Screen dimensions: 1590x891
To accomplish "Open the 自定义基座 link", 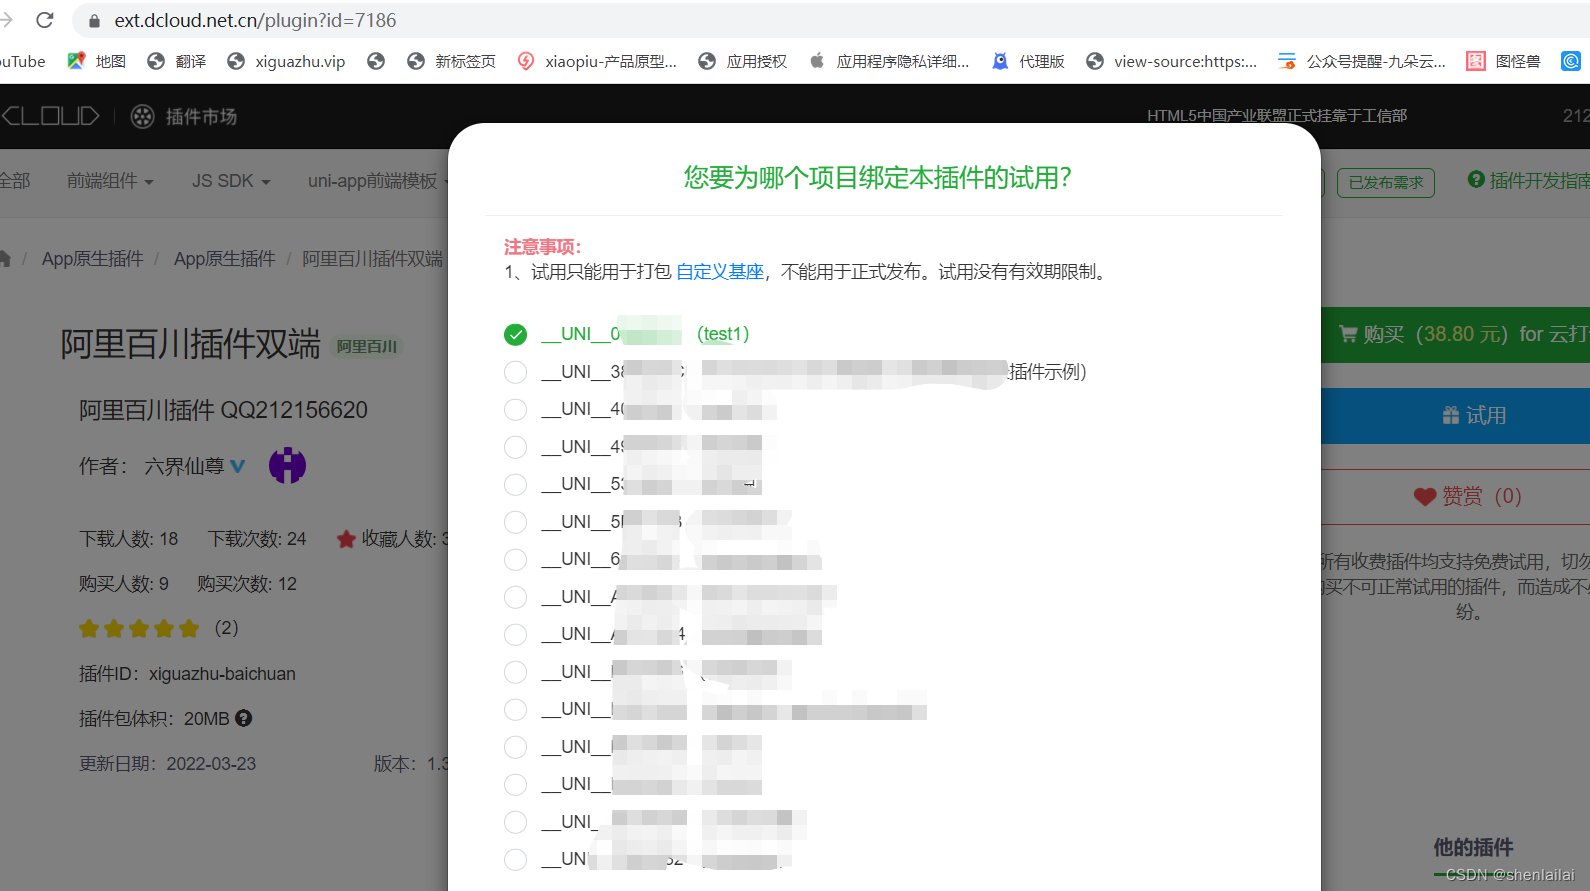I will pyautogui.click(x=720, y=272).
